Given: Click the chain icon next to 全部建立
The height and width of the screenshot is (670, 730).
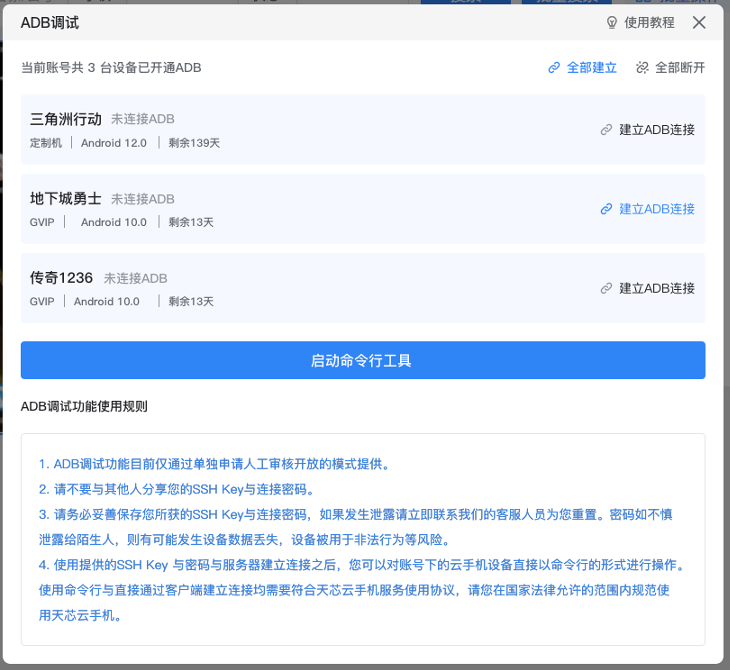Looking at the screenshot, I should tap(554, 68).
